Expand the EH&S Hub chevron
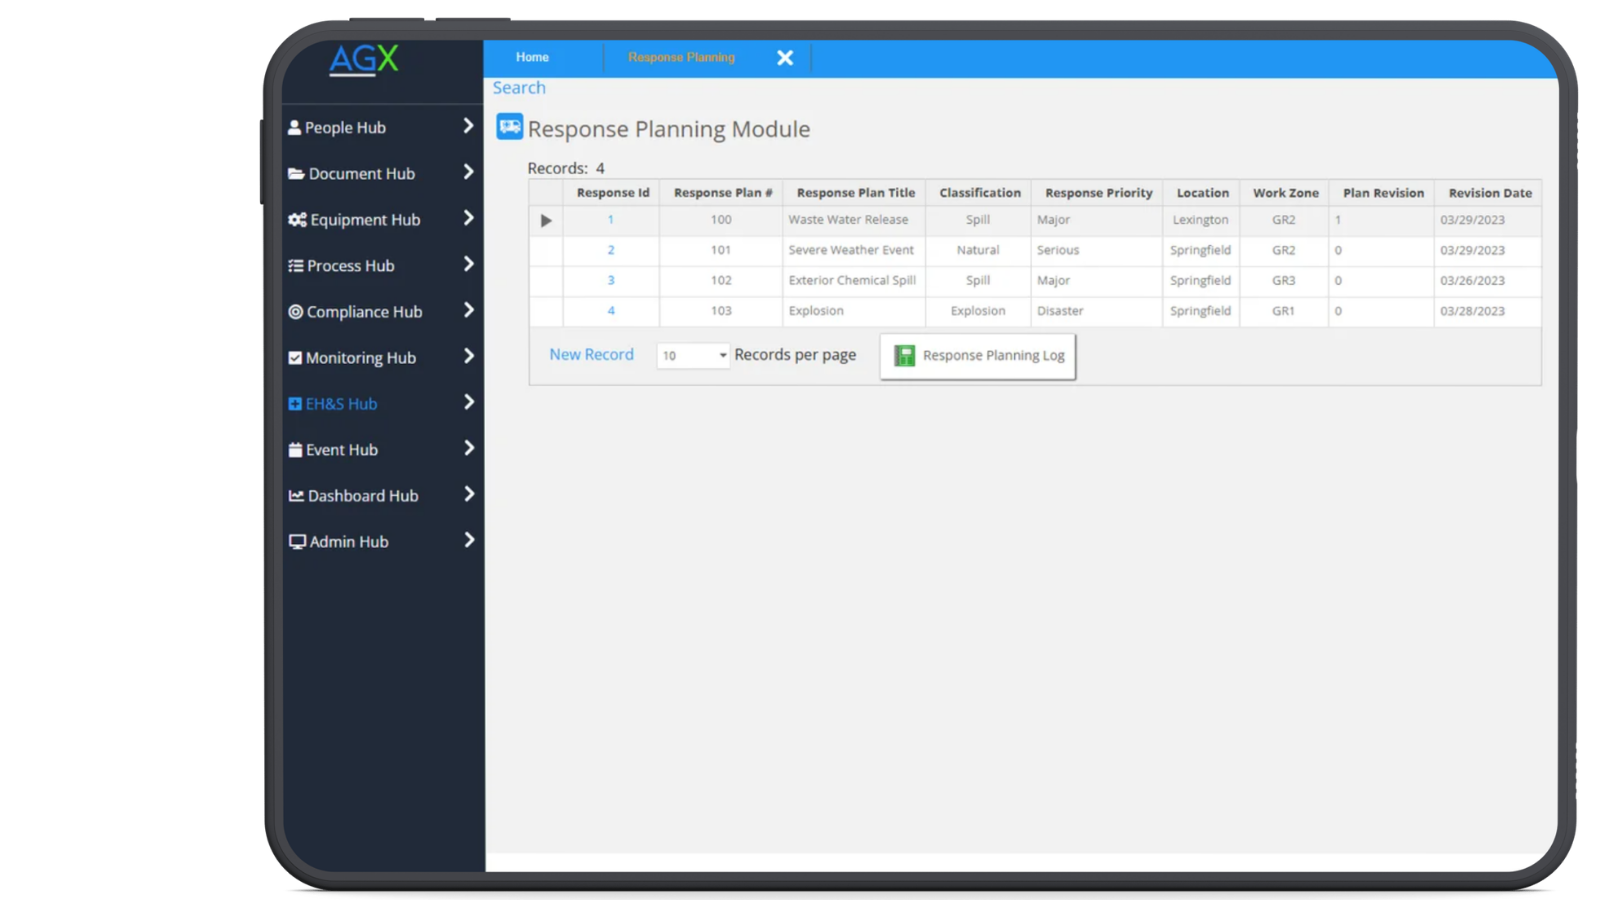Image resolution: width=1600 pixels, height=900 pixels. point(468,402)
